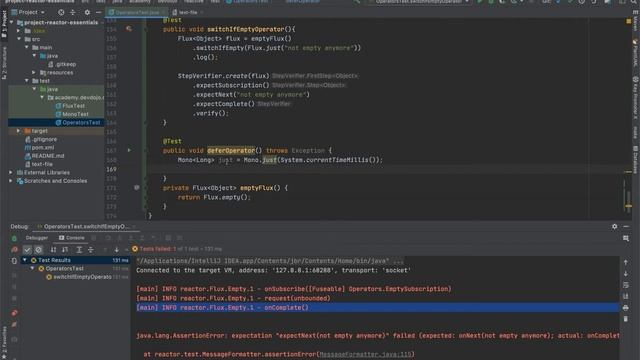
Task: Select scroll-from-source target icon in Project panel
Action: pyautogui.click(x=61, y=12)
